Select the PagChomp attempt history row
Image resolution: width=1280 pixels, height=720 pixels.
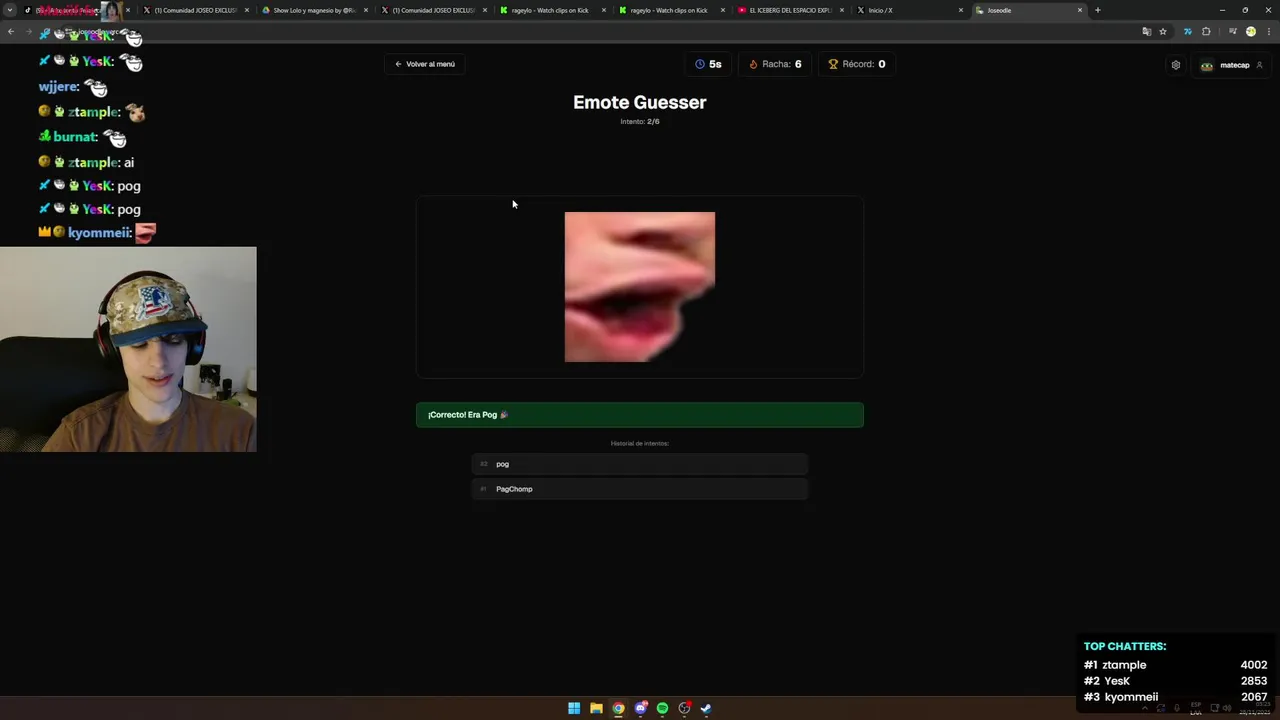640,489
